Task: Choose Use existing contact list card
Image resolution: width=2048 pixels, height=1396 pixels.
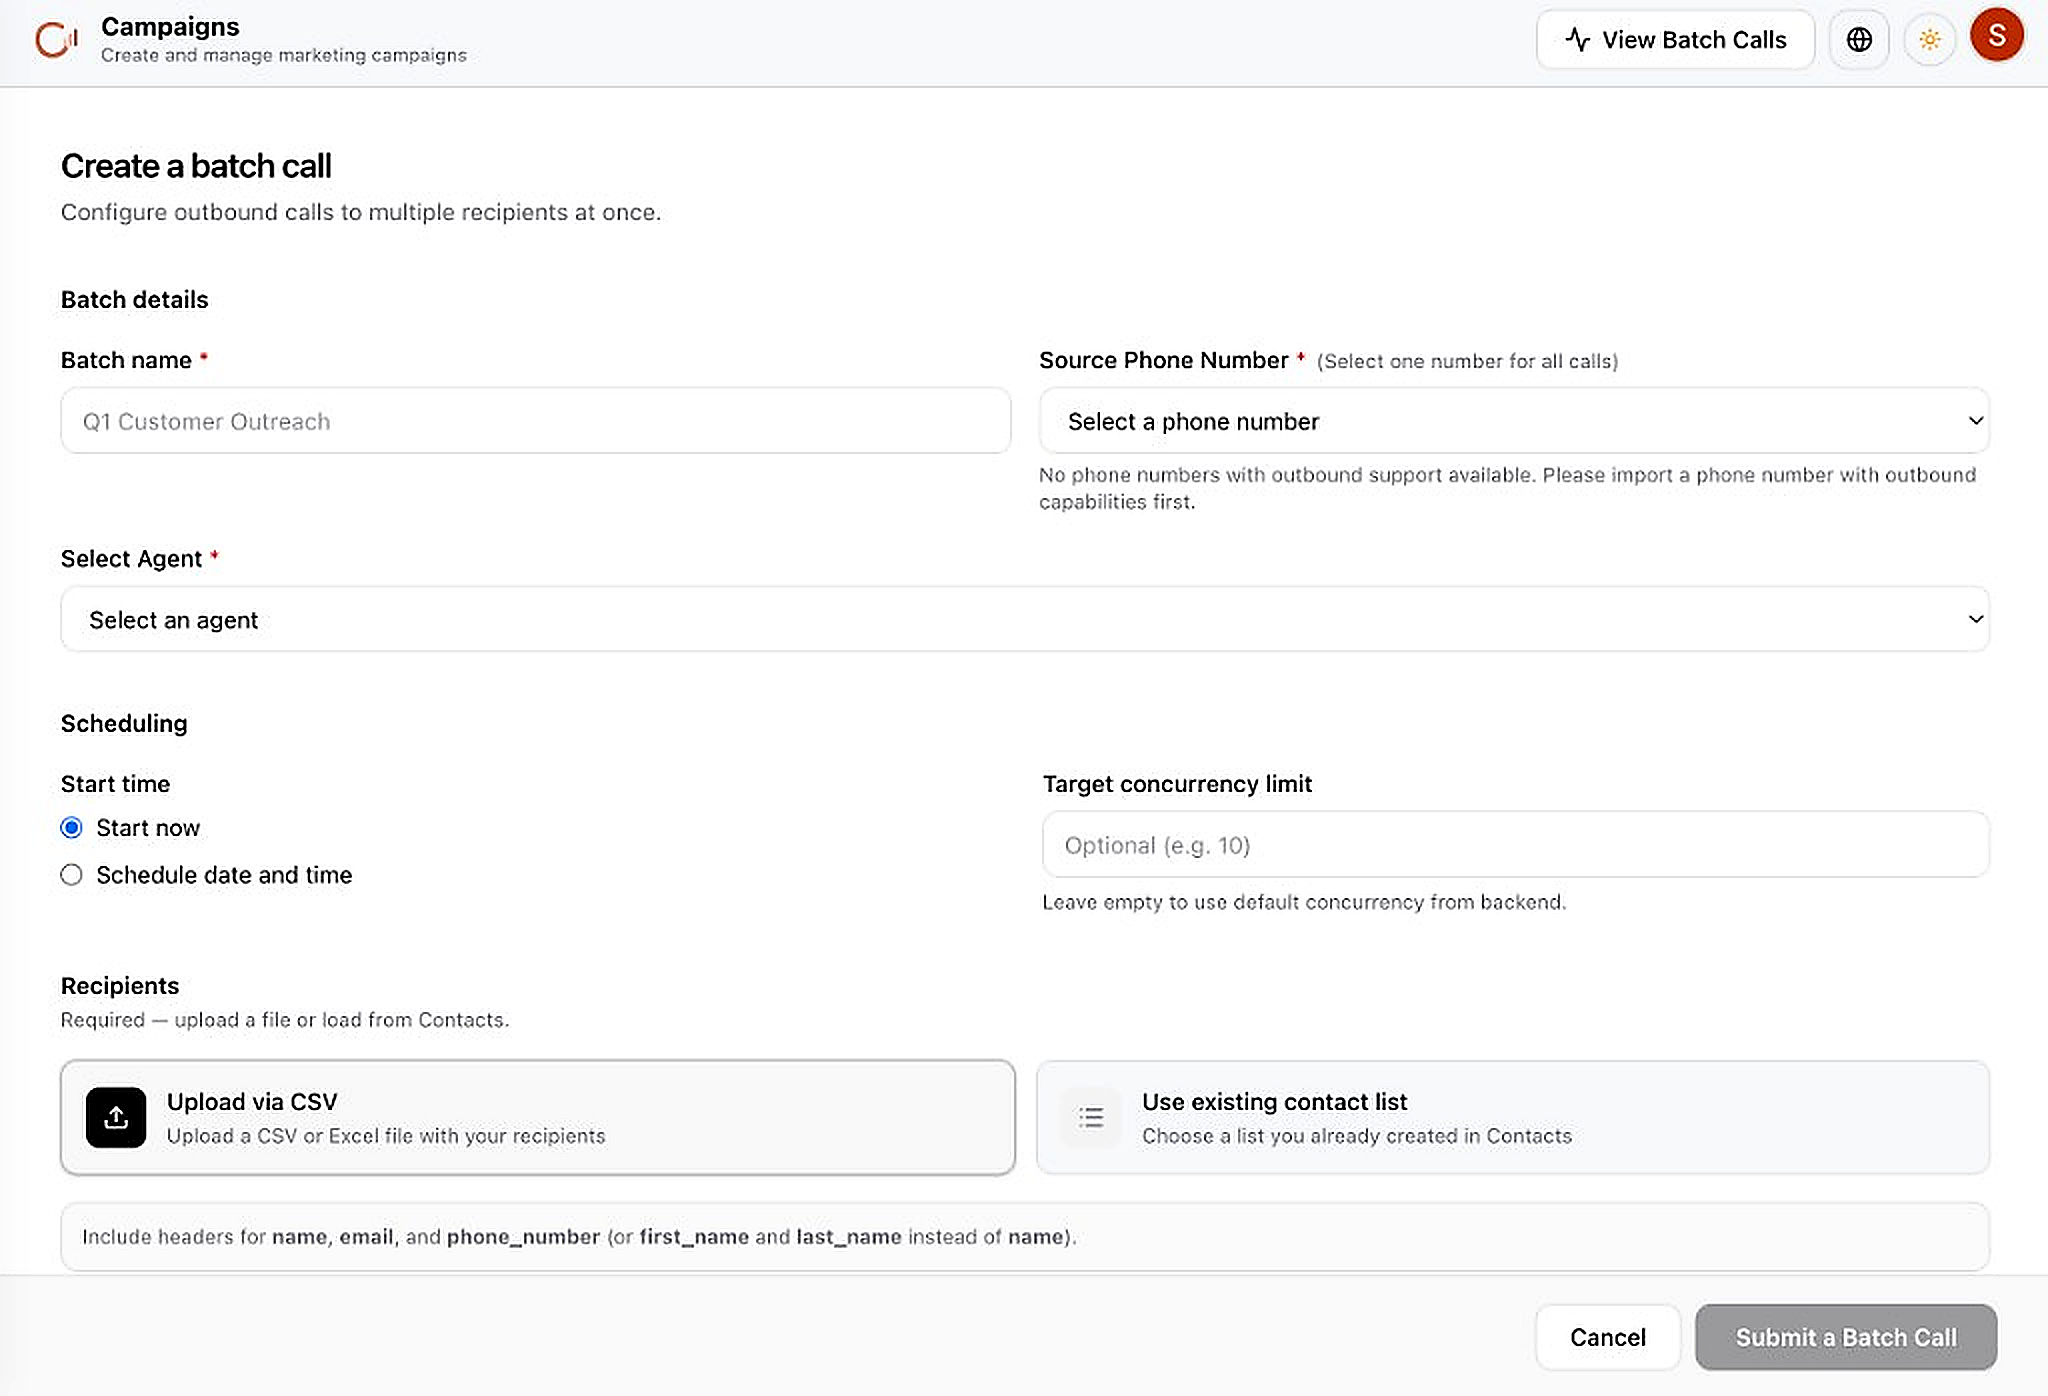Action: (1513, 1117)
